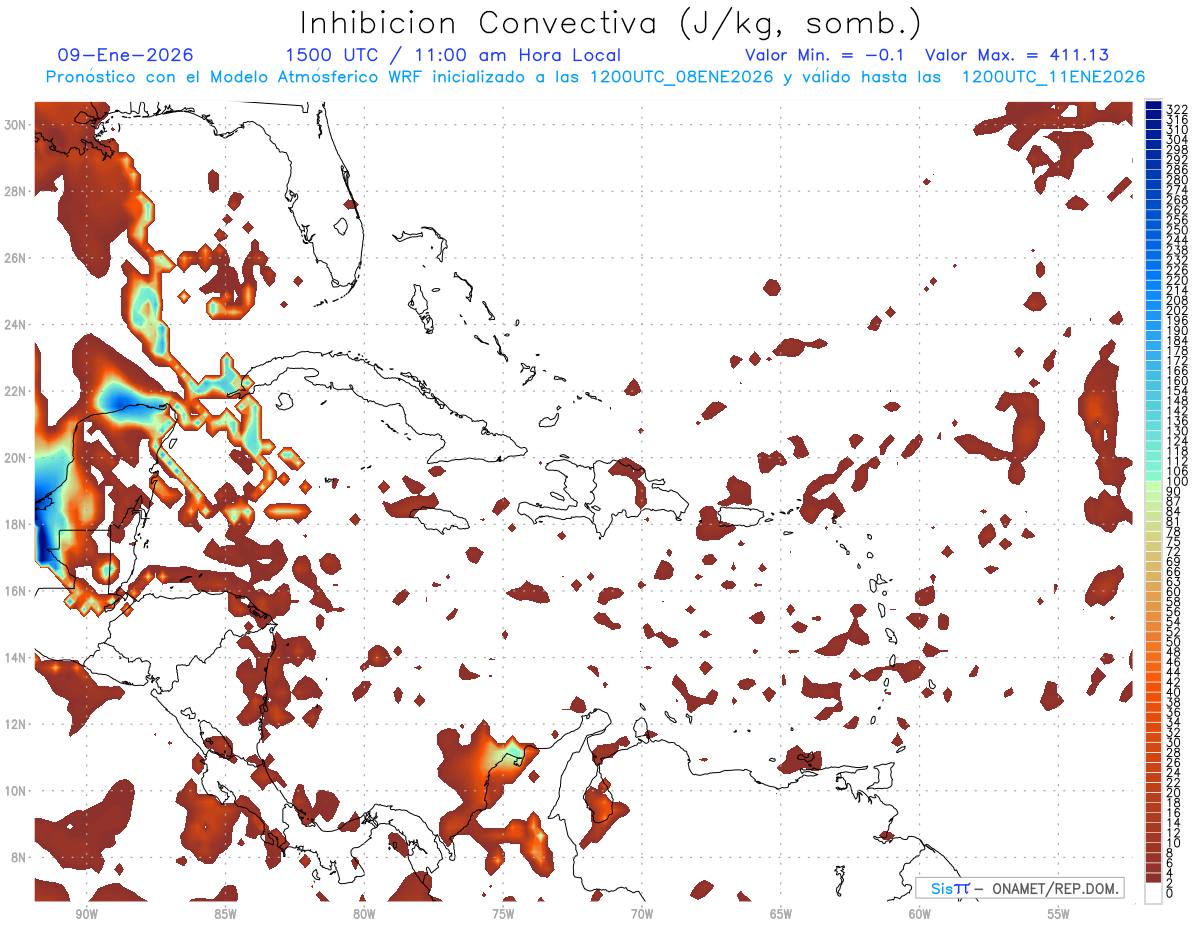Click the 10N latitude label
The height and width of the screenshot is (927, 1200).
tap(17, 791)
